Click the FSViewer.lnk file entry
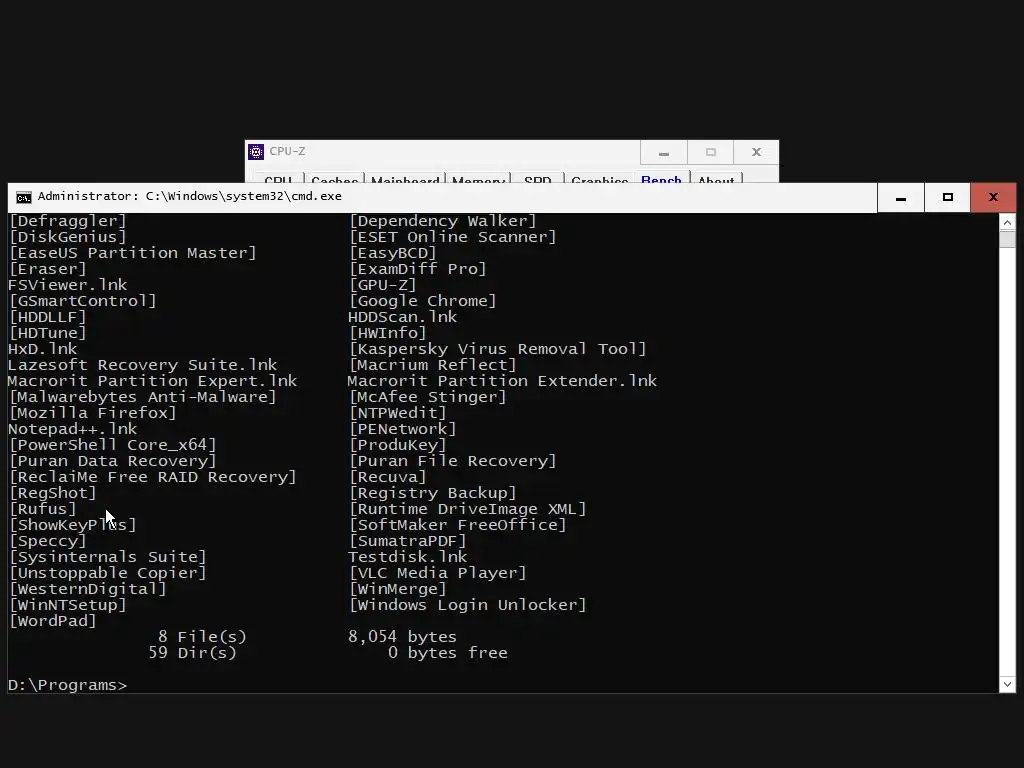The width and height of the screenshot is (1024, 768). (x=67, y=285)
